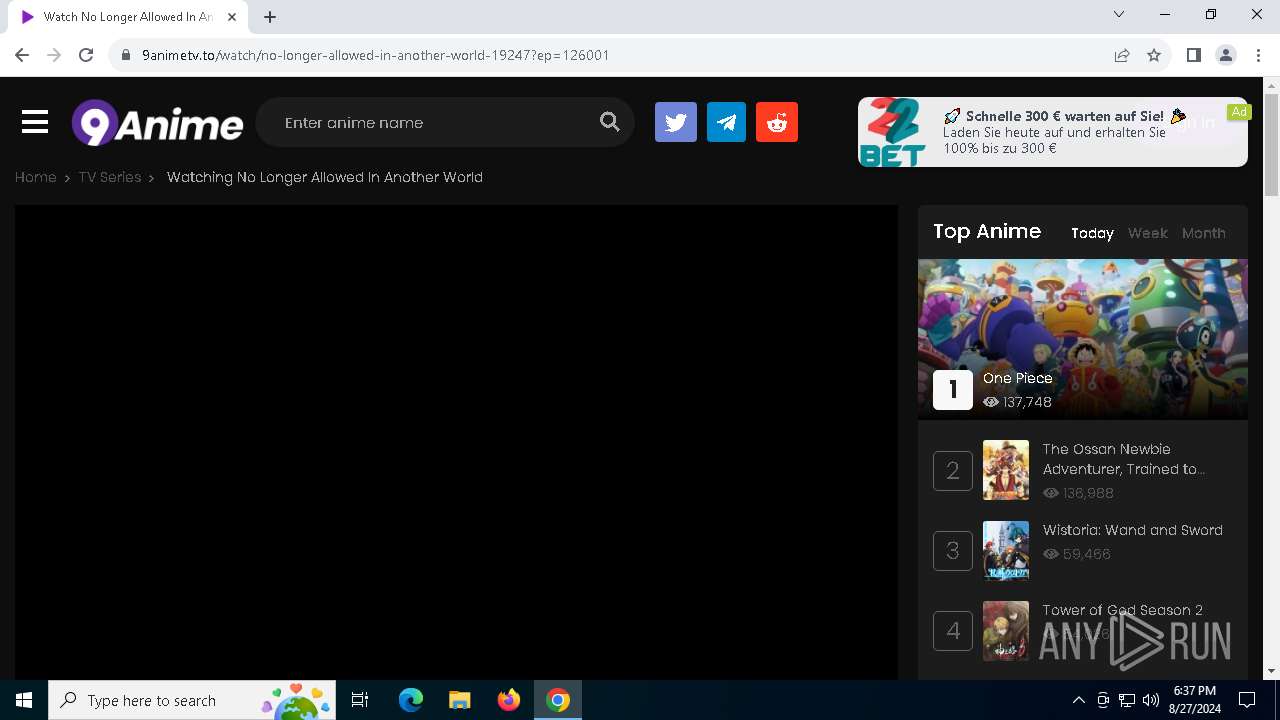Open One Piece title link
The image size is (1280, 720).
[1017, 378]
